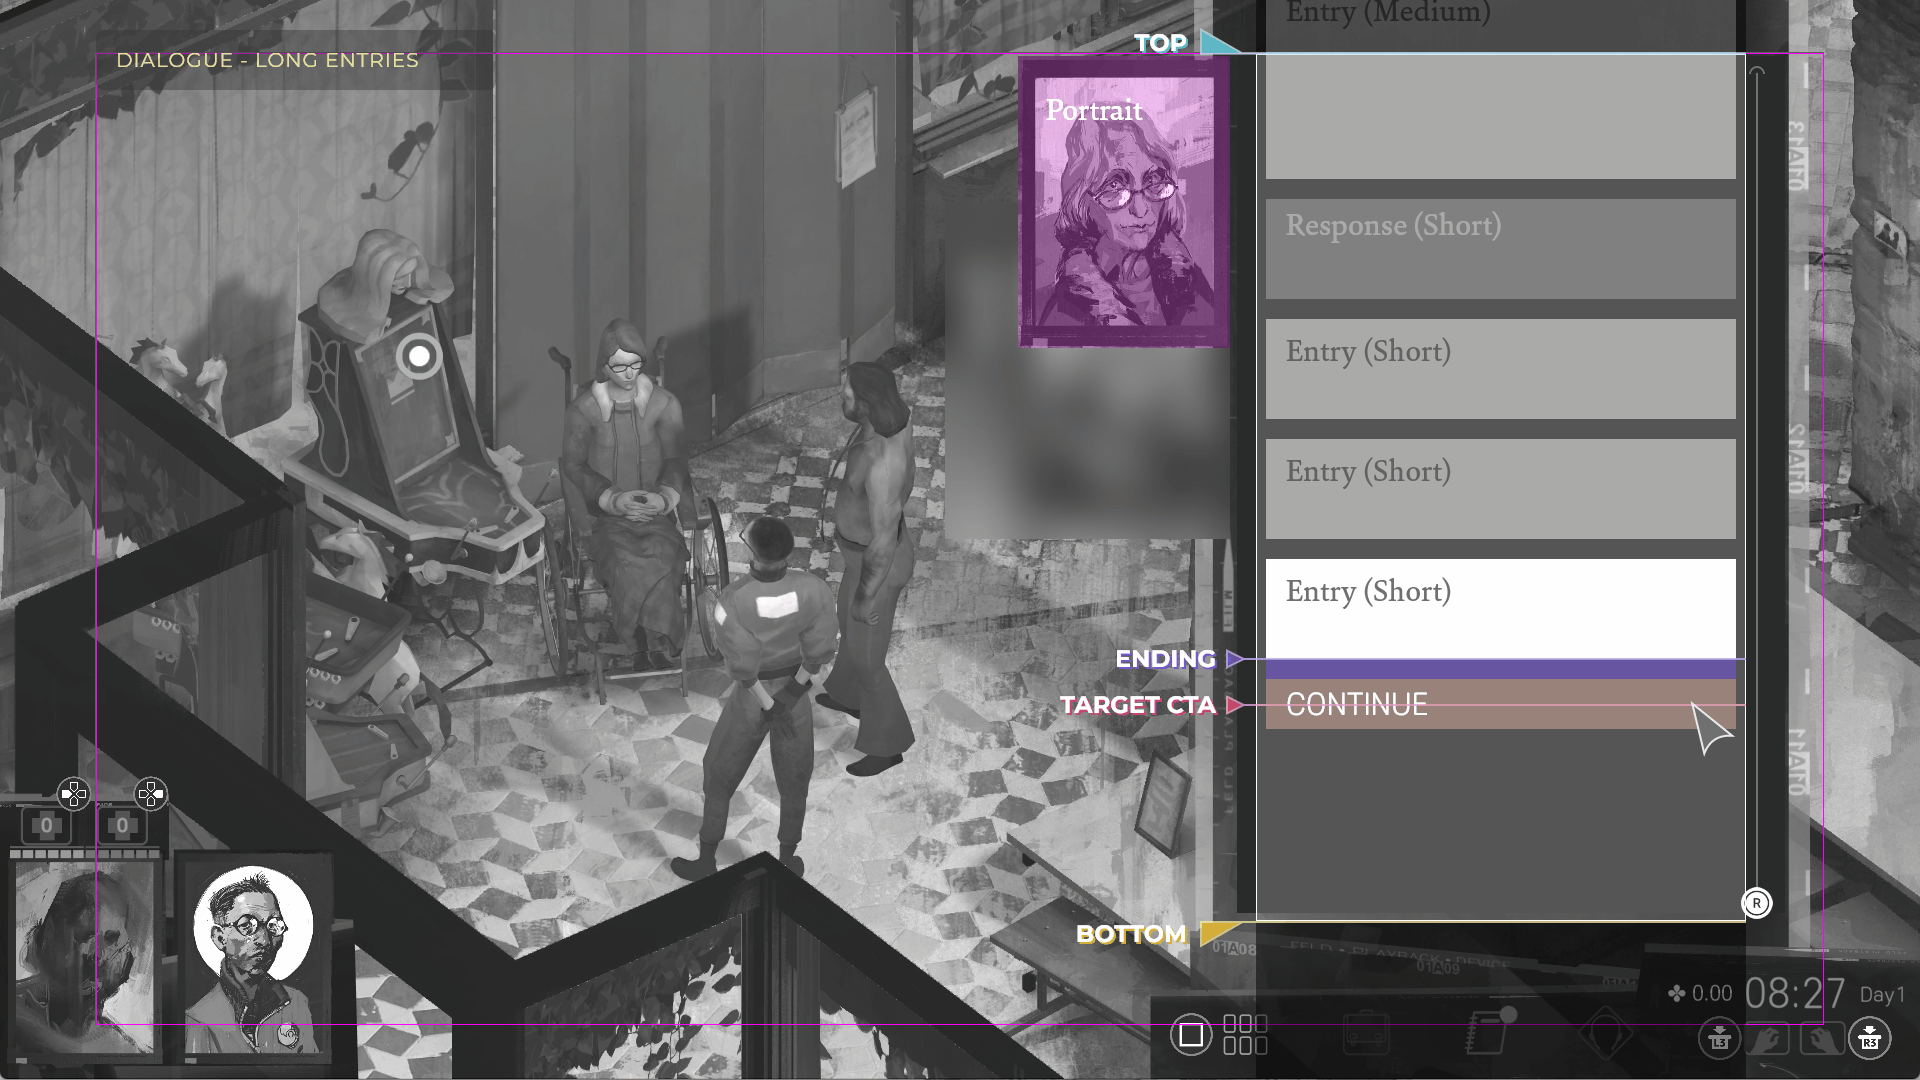Click the partially visible Entry (Medium) header
Viewport: 1920px width, 1080px height.
pyautogui.click(x=1388, y=12)
